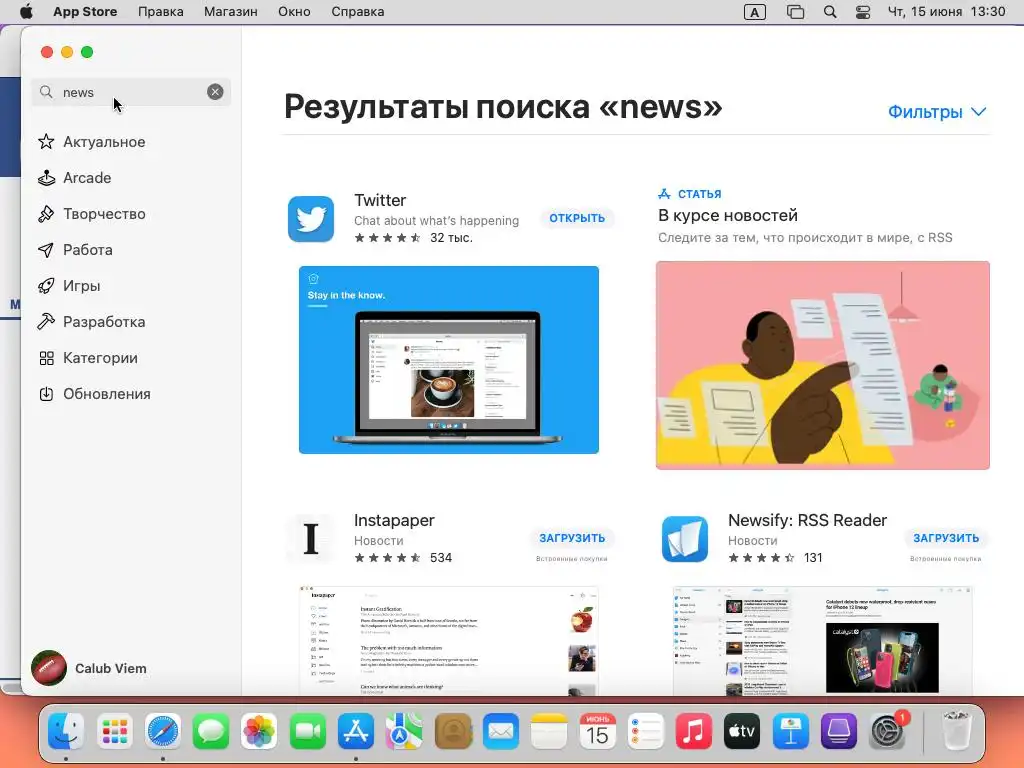Open the App Store menu
This screenshot has width=1024, height=768.
pyautogui.click(x=85, y=12)
